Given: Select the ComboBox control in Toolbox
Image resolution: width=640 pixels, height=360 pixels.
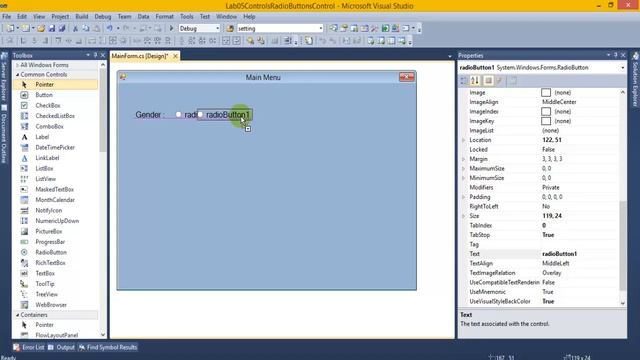Looking at the screenshot, I should point(55,127).
